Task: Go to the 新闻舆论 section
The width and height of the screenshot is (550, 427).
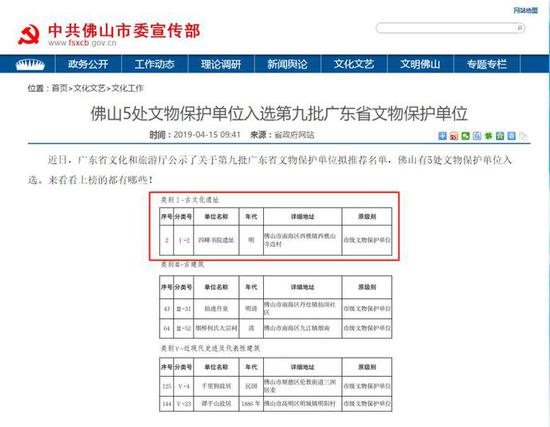Action: 288,64
